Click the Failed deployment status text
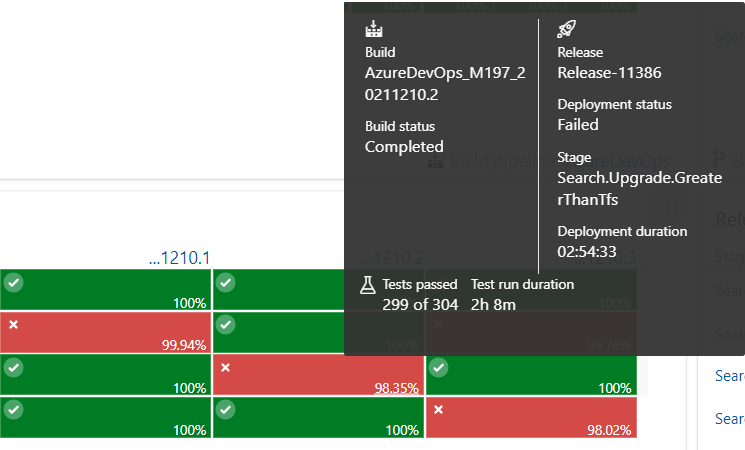The image size is (745, 450). coord(578,125)
